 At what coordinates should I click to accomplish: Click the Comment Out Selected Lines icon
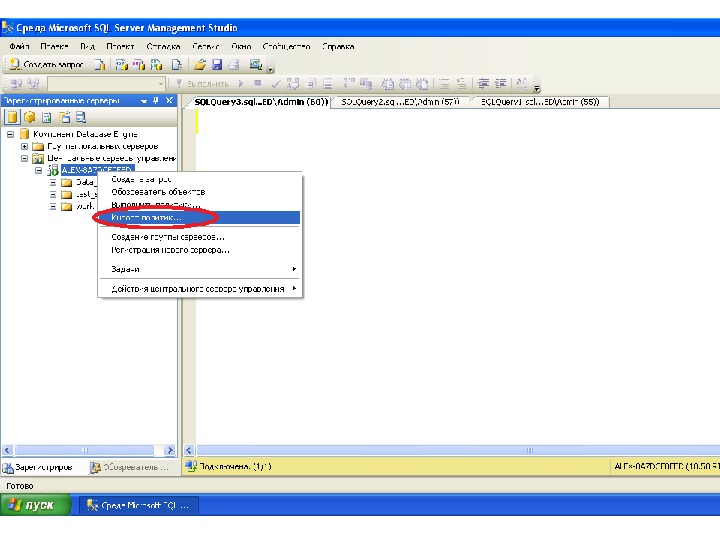pos(444,84)
